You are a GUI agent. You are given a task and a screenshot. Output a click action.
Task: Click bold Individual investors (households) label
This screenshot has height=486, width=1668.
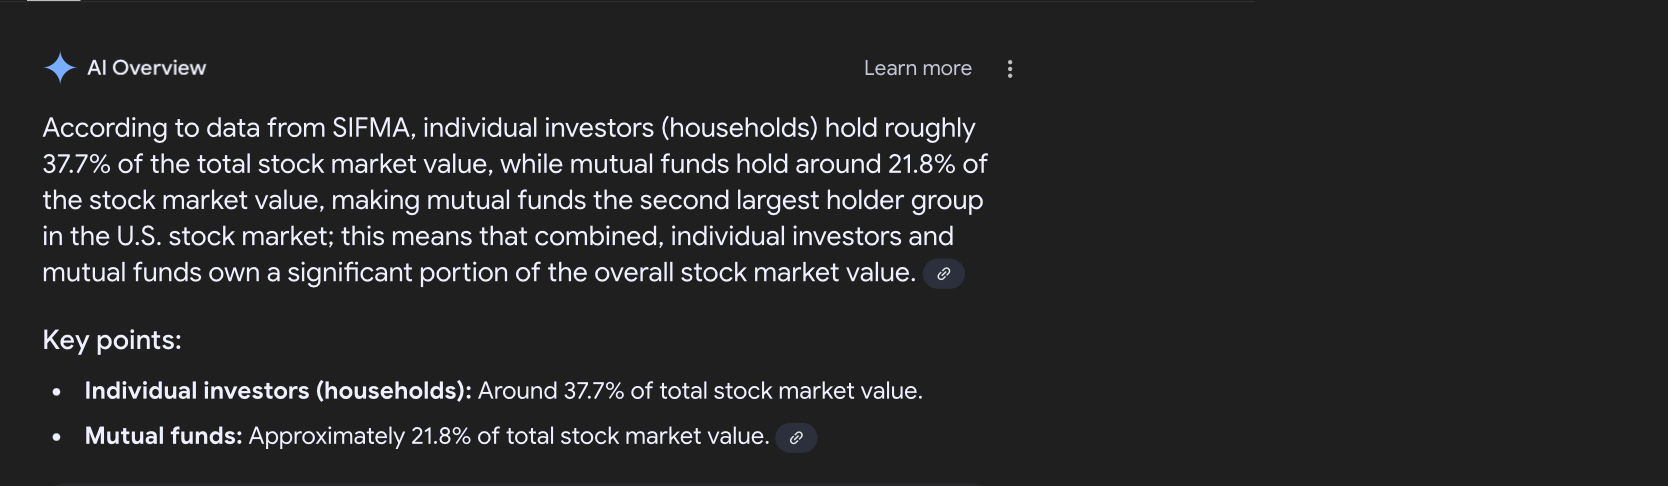[278, 391]
